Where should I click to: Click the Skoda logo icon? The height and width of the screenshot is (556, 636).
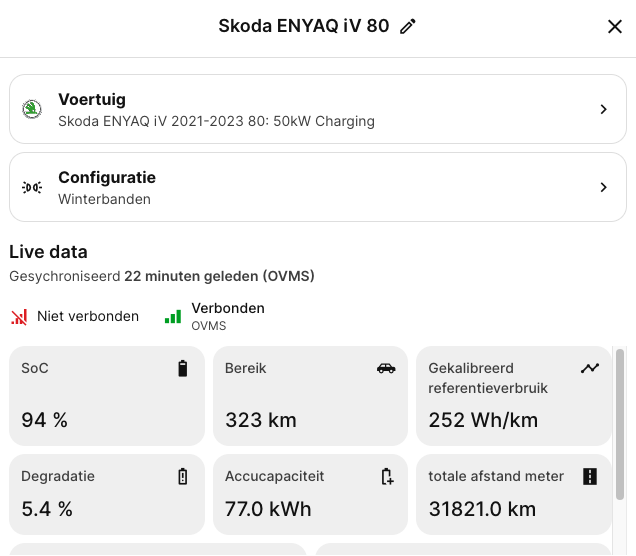tap(32, 109)
